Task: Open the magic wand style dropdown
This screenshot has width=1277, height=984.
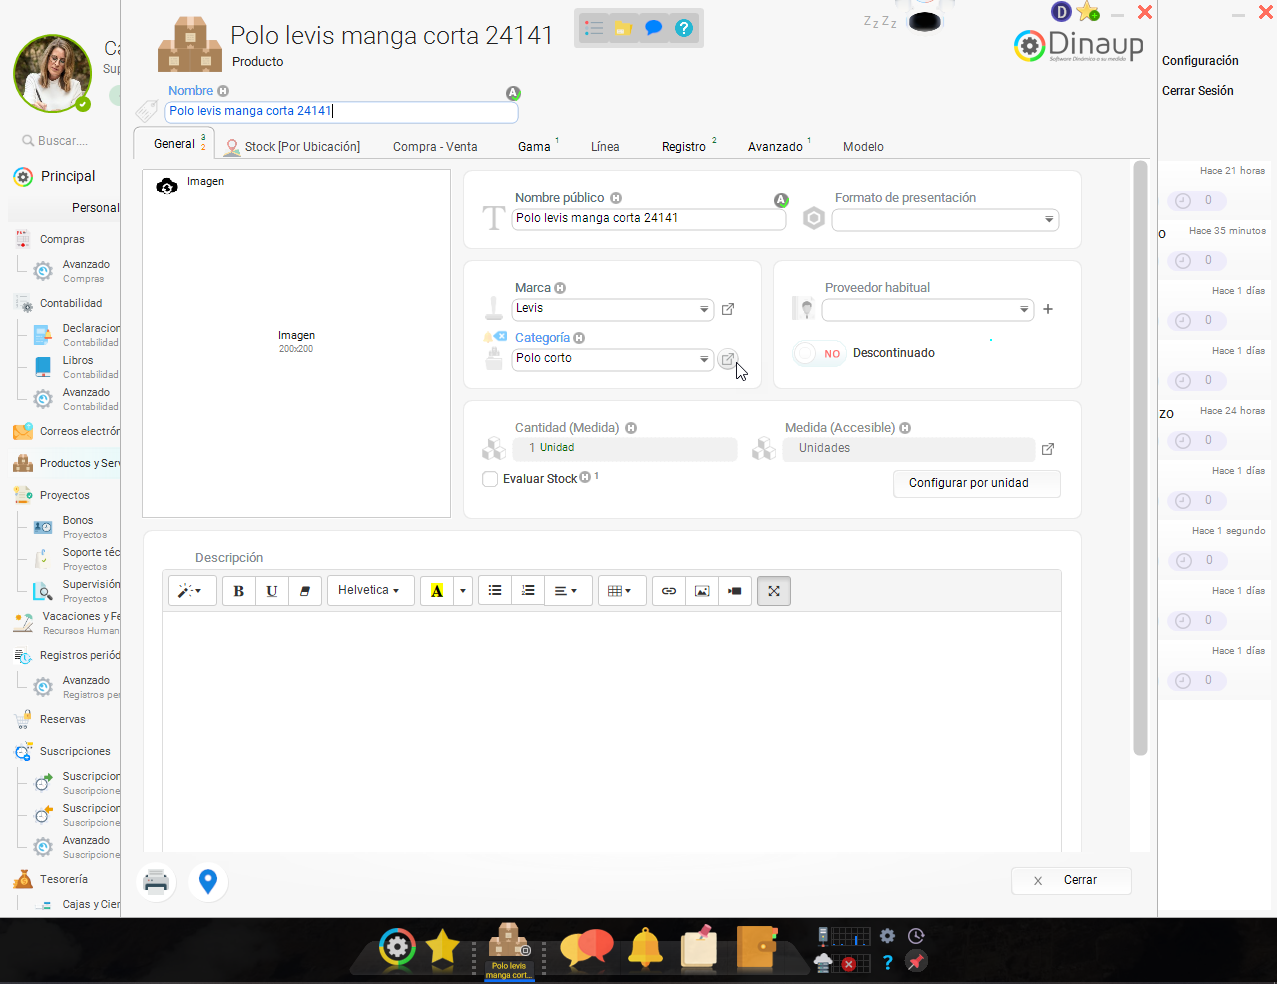Action: 190,591
